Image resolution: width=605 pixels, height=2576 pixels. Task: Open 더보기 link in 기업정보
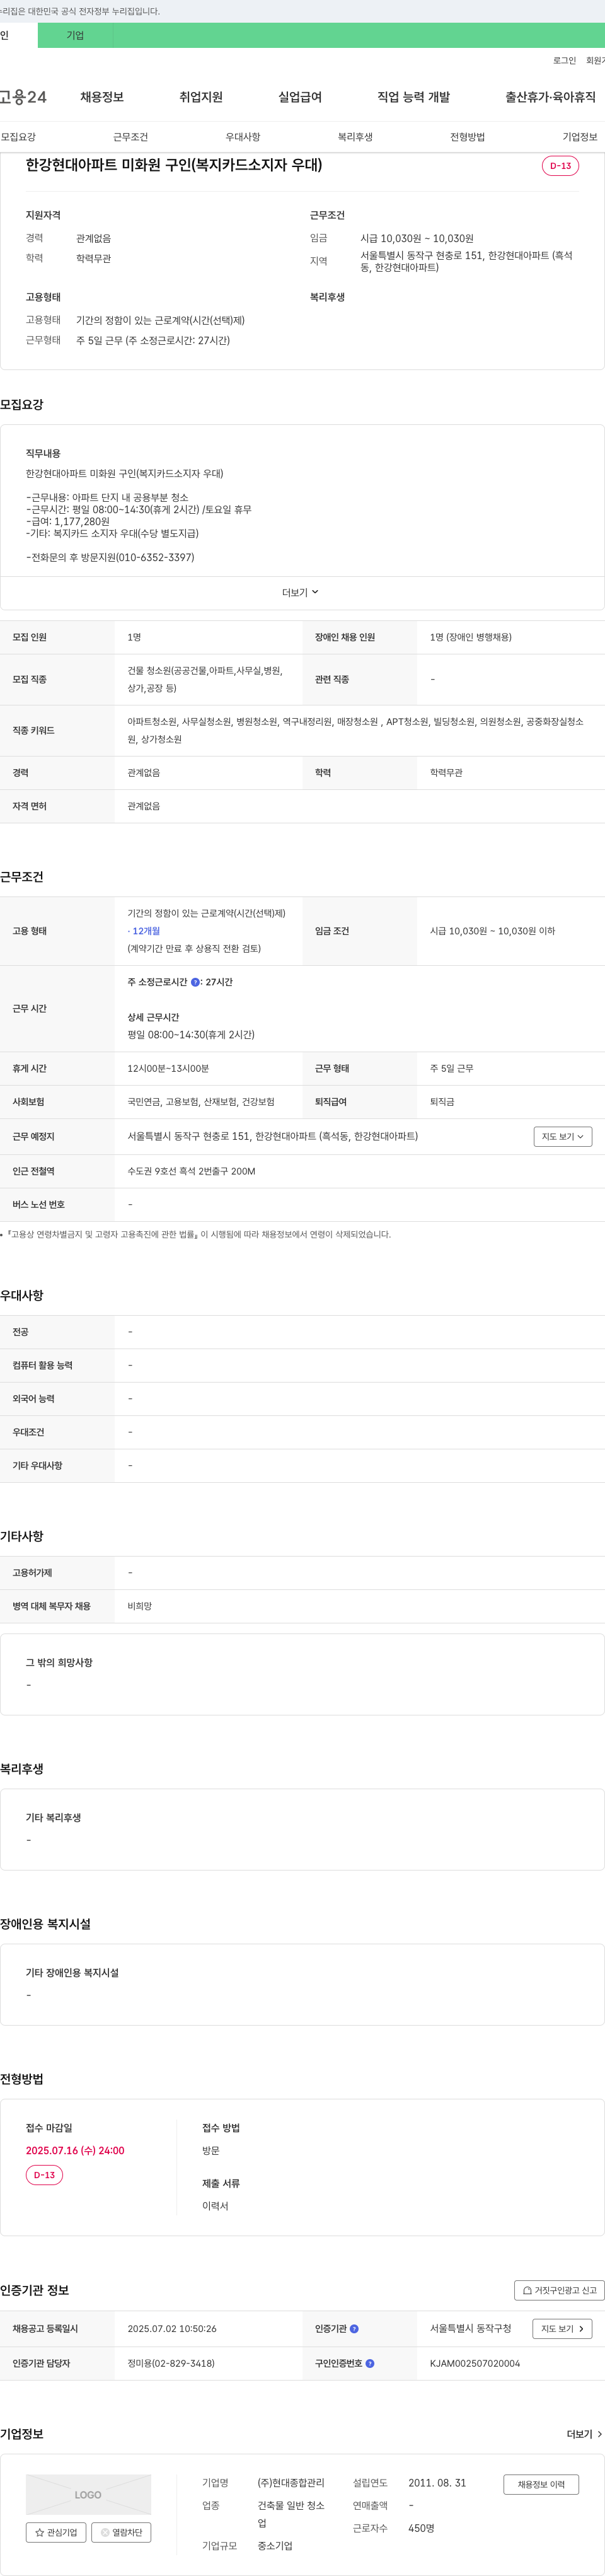pos(584,2434)
